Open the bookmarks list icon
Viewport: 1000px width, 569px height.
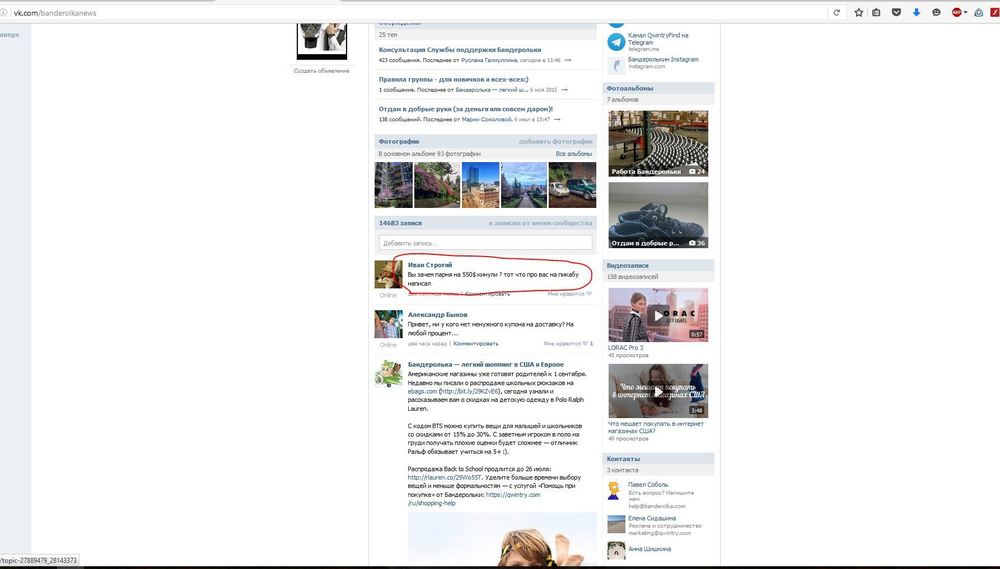(877, 12)
